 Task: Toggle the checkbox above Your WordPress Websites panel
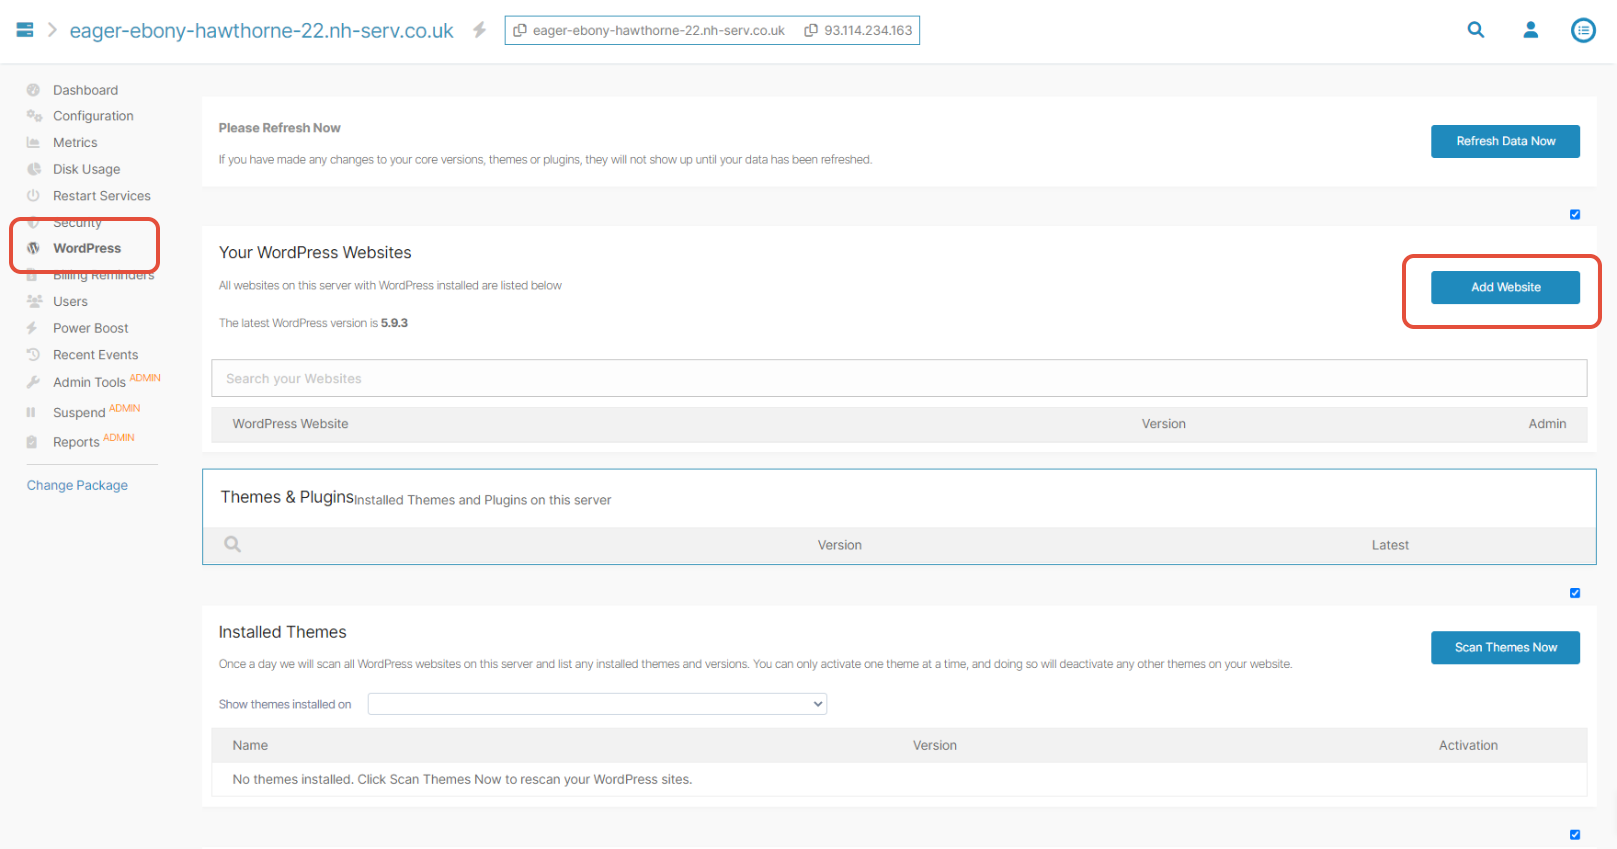[1575, 214]
